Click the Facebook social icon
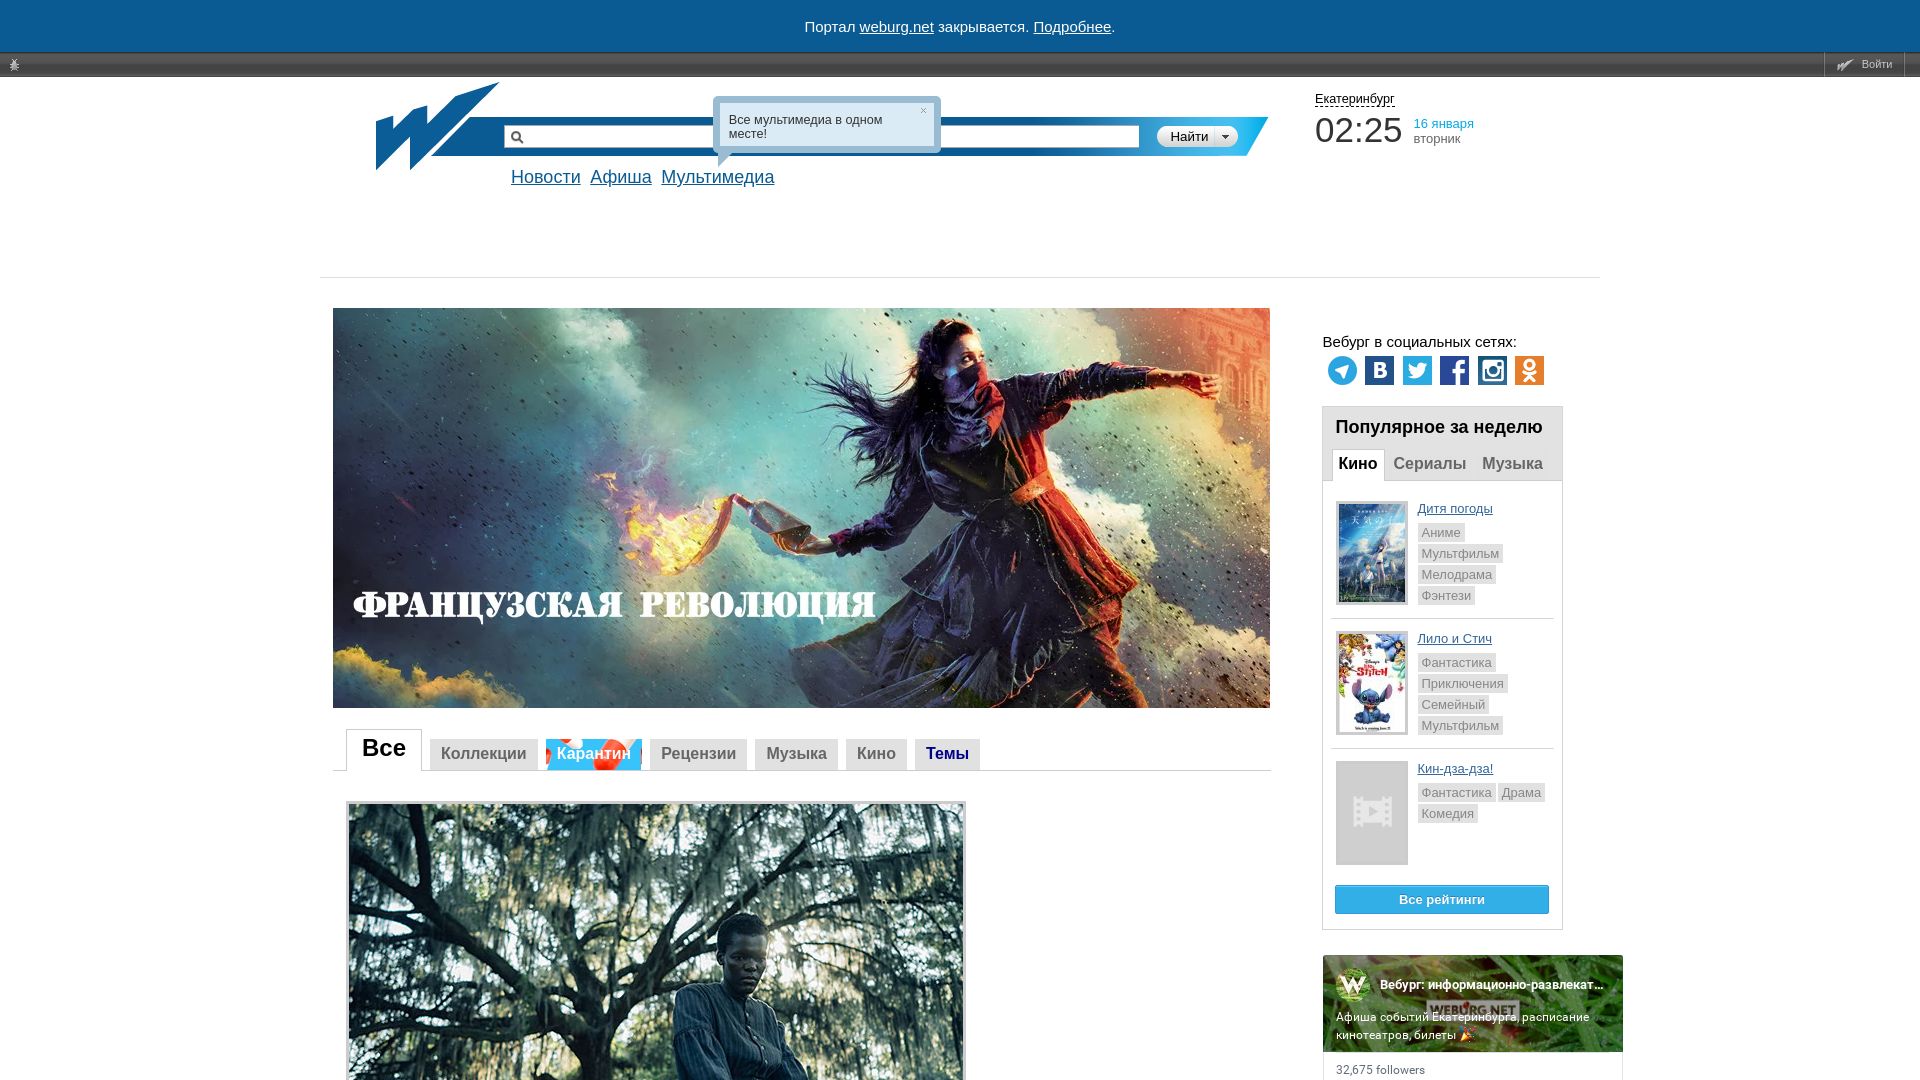The image size is (1920, 1080). pos(1455,370)
